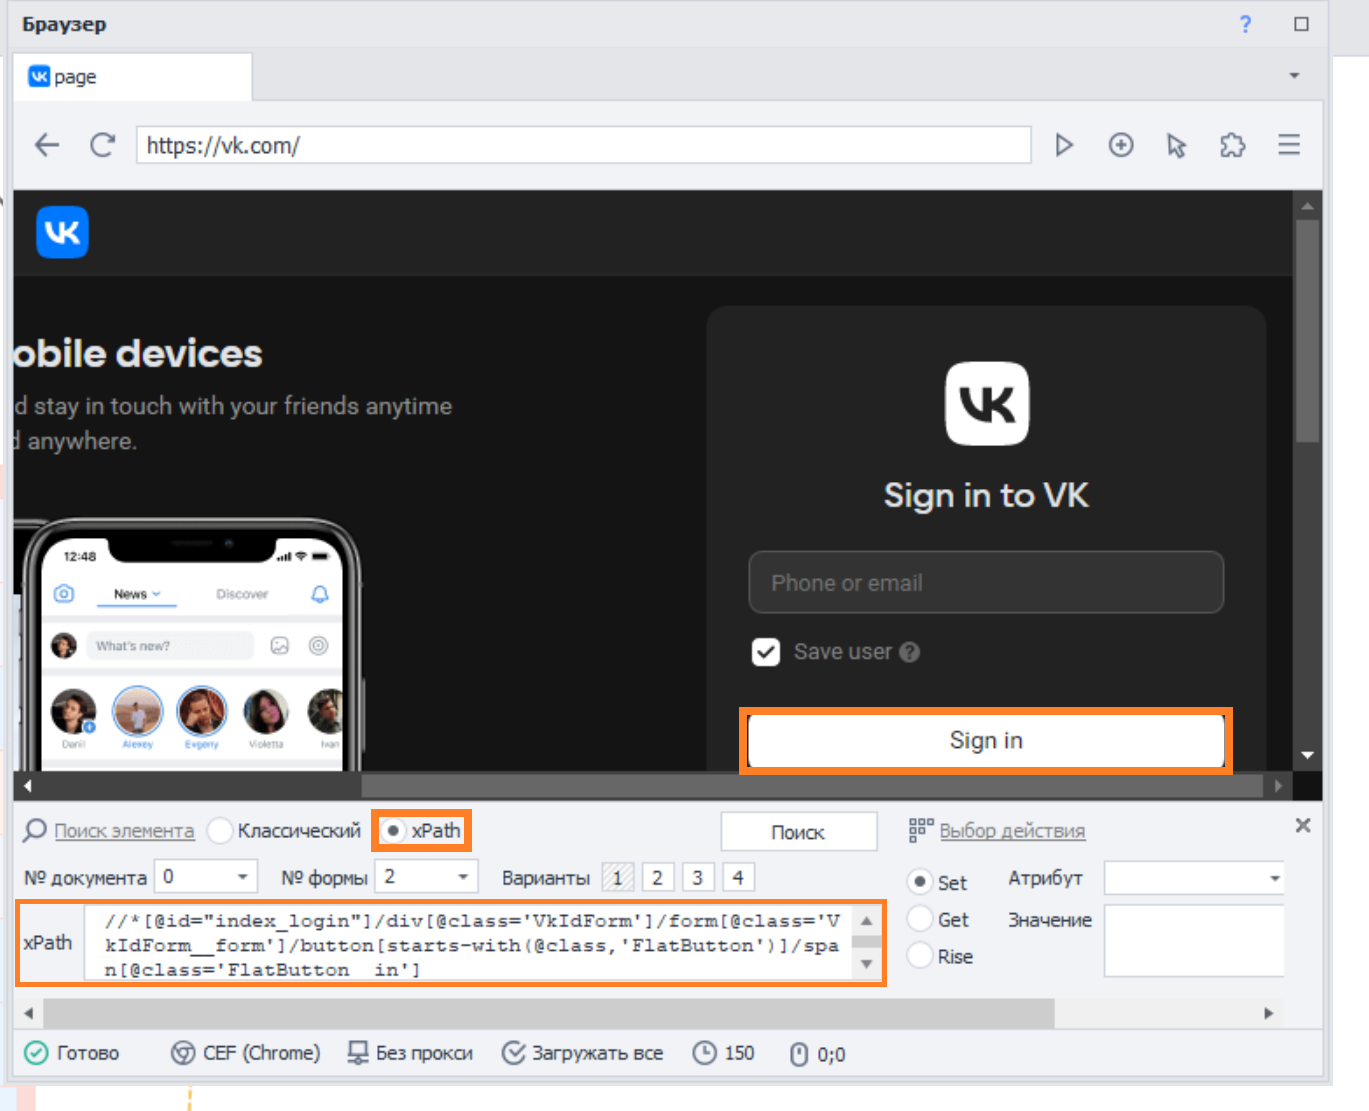The height and width of the screenshot is (1111, 1369).
Task: Select variant 4
Action: point(738,878)
